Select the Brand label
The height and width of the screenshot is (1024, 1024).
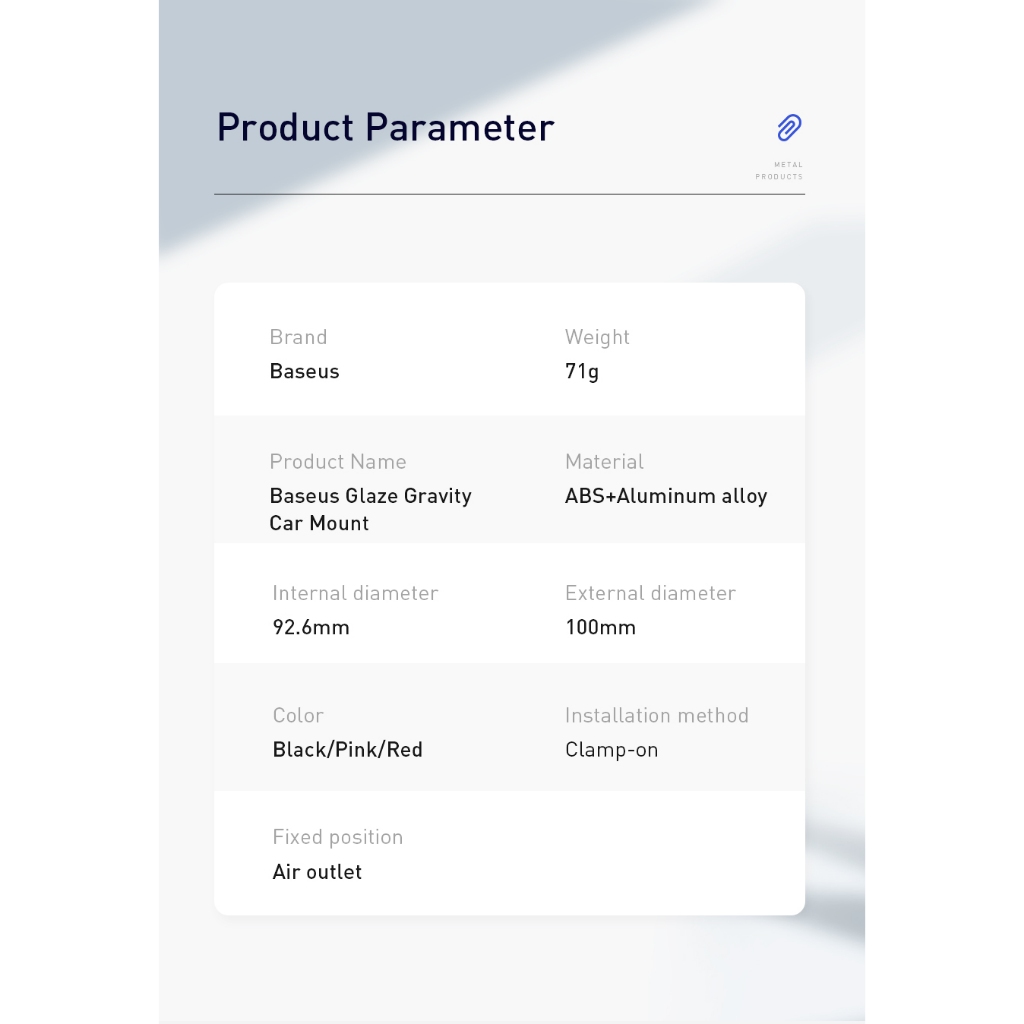click(298, 337)
